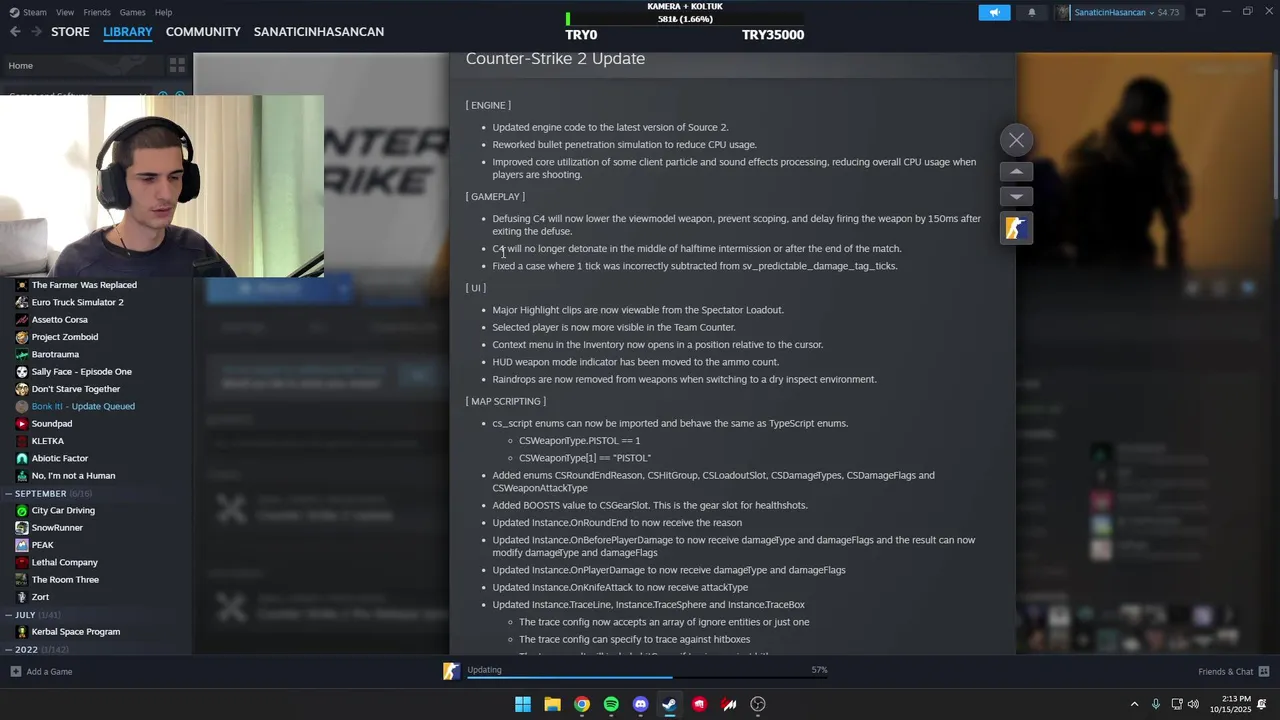Open the View menu
This screenshot has width=1280, height=720.
click(x=65, y=12)
